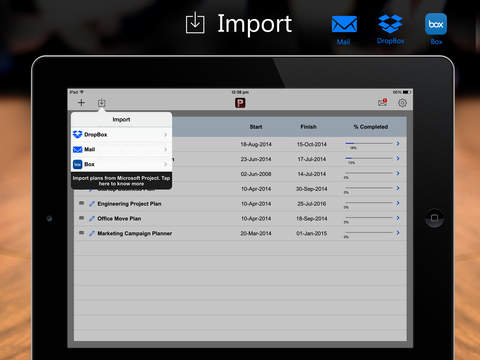Click the large Mail envelope icon in banner
This screenshot has width=480, height=360.
pyautogui.click(x=344, y=24)
